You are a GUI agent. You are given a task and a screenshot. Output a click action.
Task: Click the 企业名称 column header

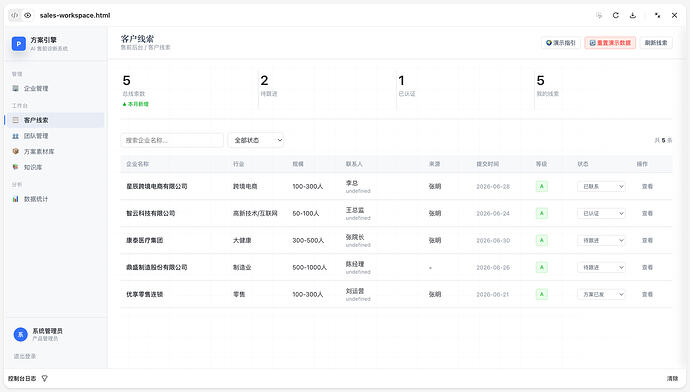click(137, 164)
